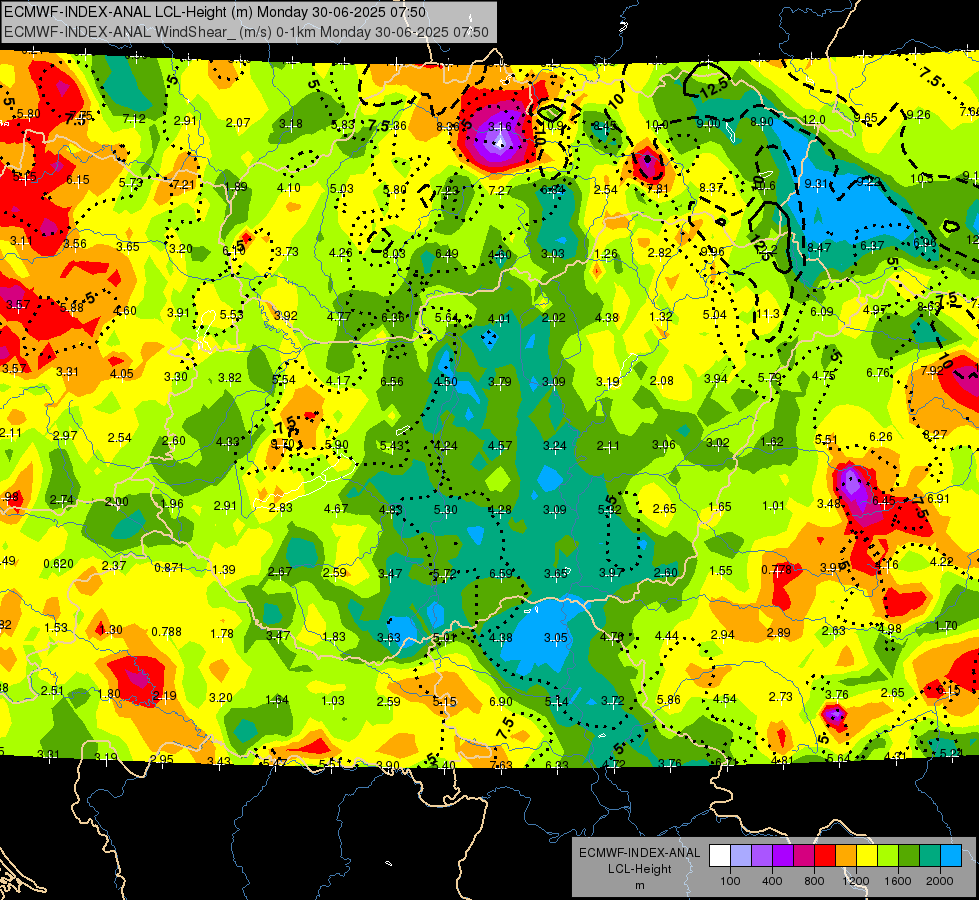
Task: Click the wind shear value 6.26
Action: (x=880, y=437)
